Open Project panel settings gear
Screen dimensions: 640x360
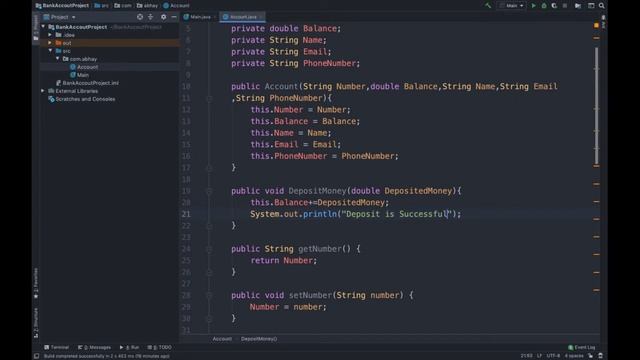click(x=163, y=17)
